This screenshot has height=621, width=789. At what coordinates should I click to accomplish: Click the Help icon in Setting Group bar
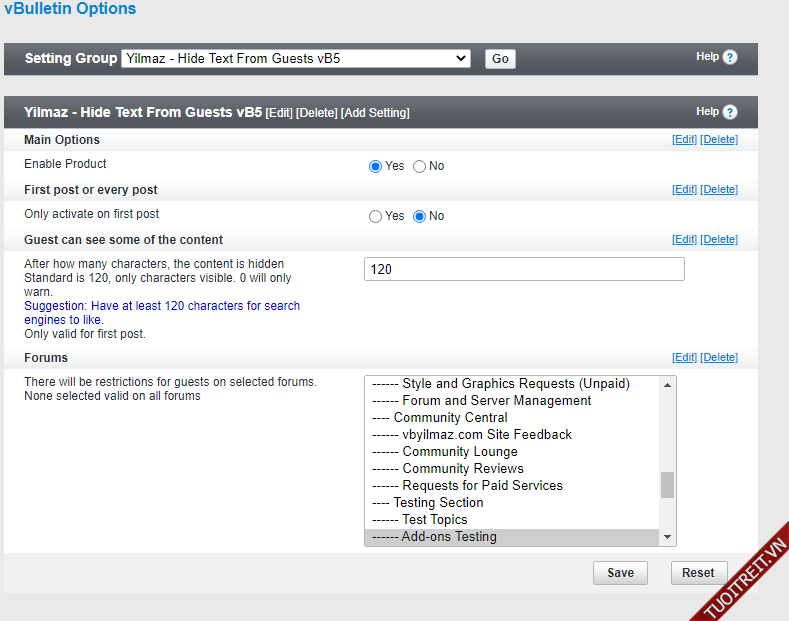(x=730, y=58)
